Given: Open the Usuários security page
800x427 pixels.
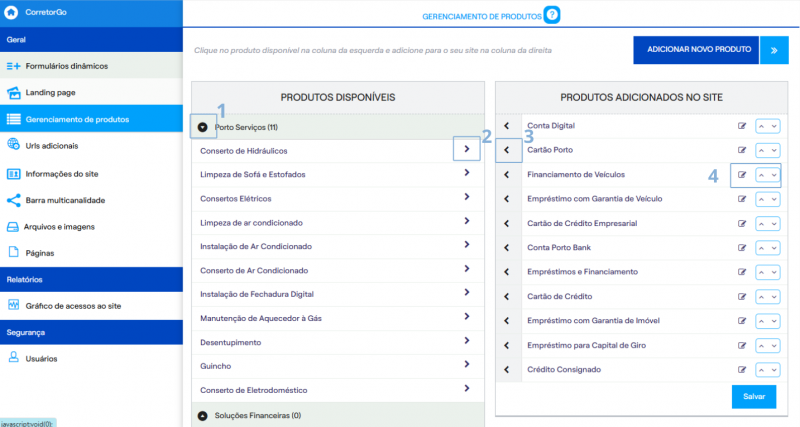Looking at the screenshot, I should coord(91,358).
